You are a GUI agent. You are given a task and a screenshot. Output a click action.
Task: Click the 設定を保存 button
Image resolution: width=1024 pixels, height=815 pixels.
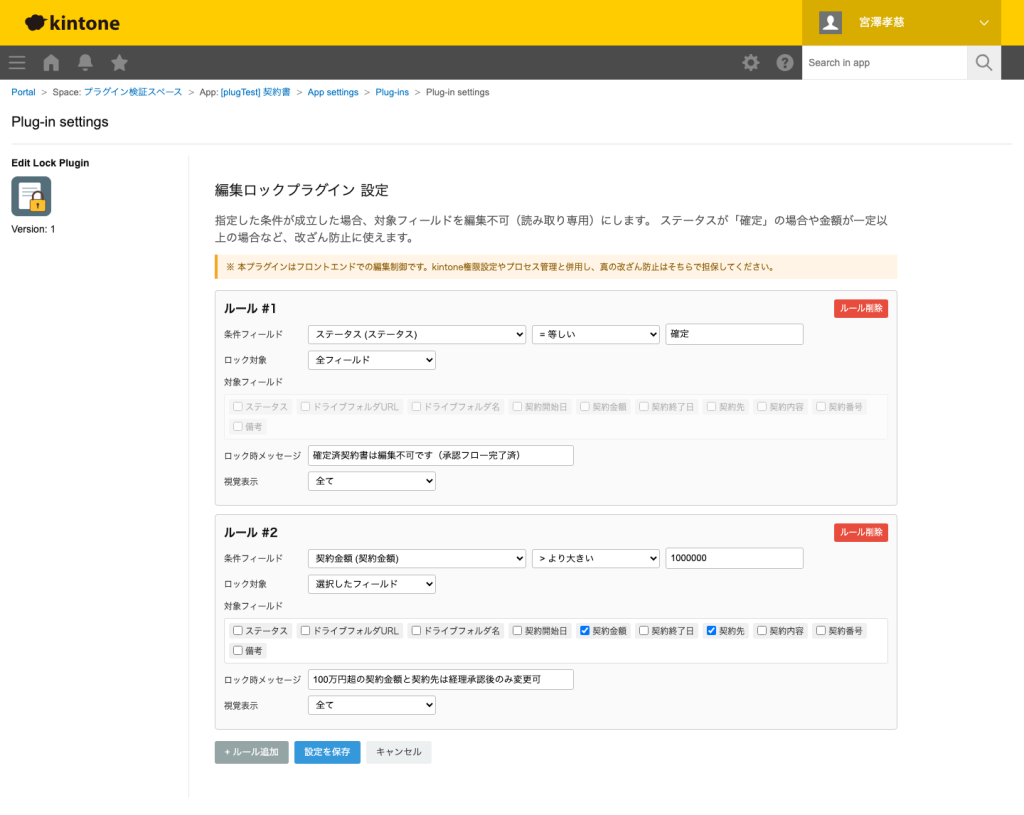click(327, 752)
